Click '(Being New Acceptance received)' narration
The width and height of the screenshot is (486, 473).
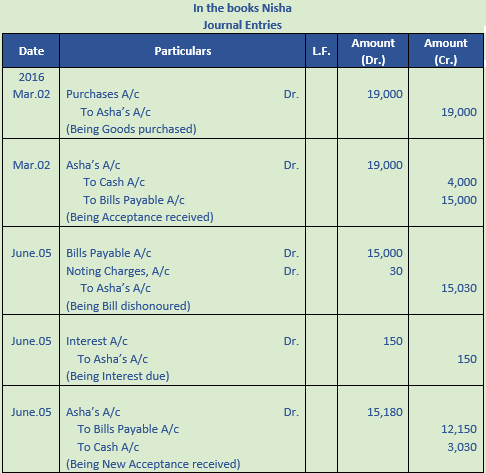[153, 464]
